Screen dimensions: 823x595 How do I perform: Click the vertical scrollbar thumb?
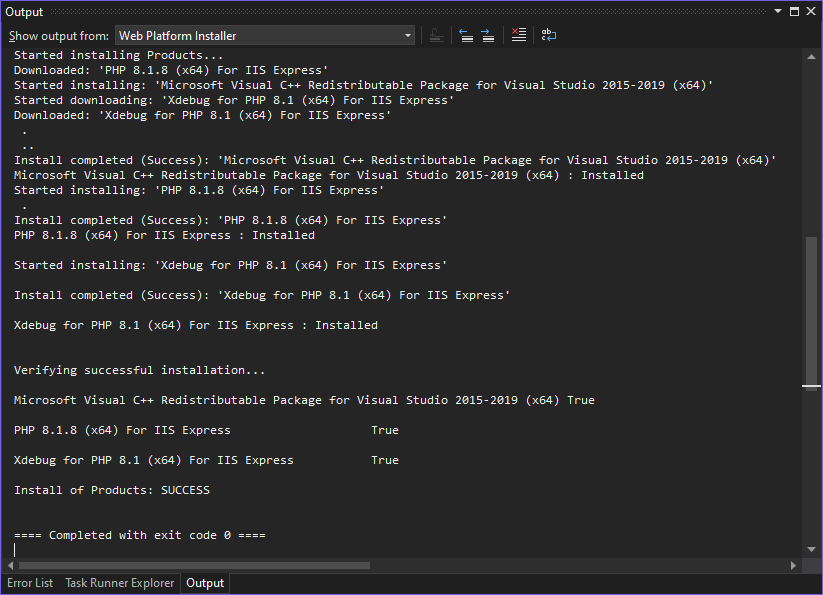click(811, 312)
